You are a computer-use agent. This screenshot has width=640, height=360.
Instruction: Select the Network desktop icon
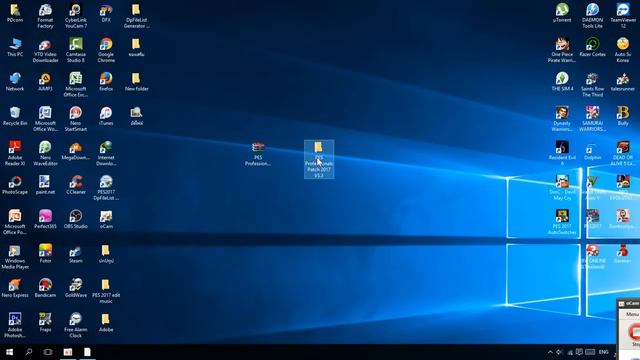15,82
